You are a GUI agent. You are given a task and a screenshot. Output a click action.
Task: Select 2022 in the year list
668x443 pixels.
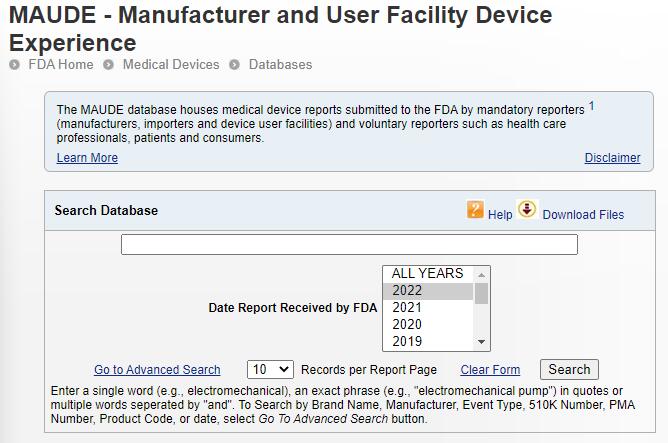[427, 290]
